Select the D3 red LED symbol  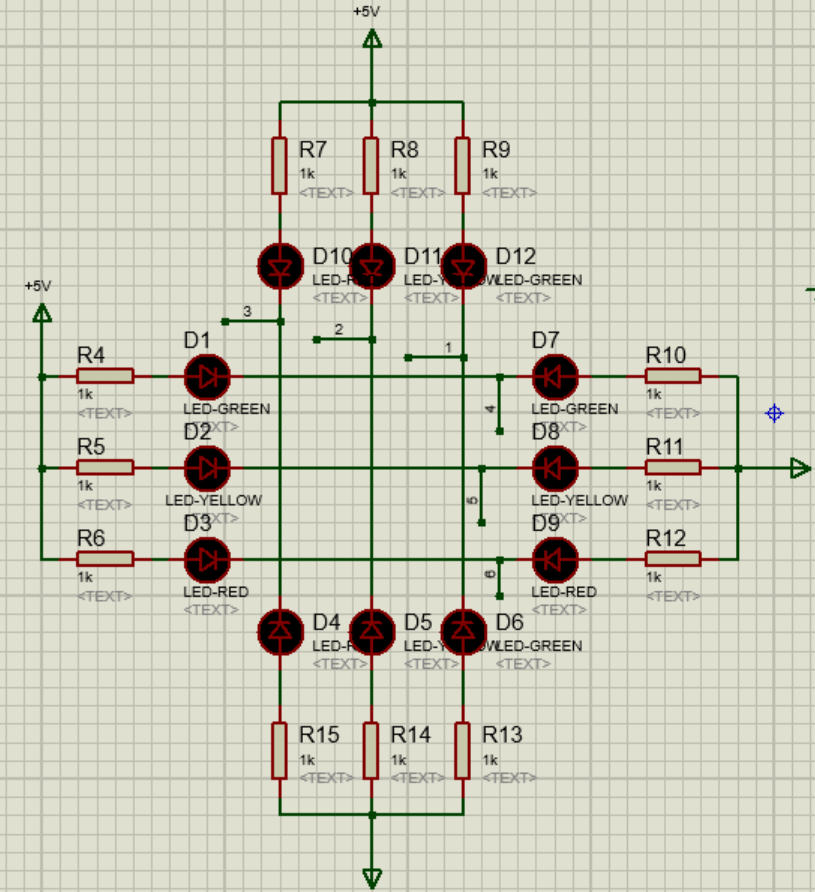point(207,559)
